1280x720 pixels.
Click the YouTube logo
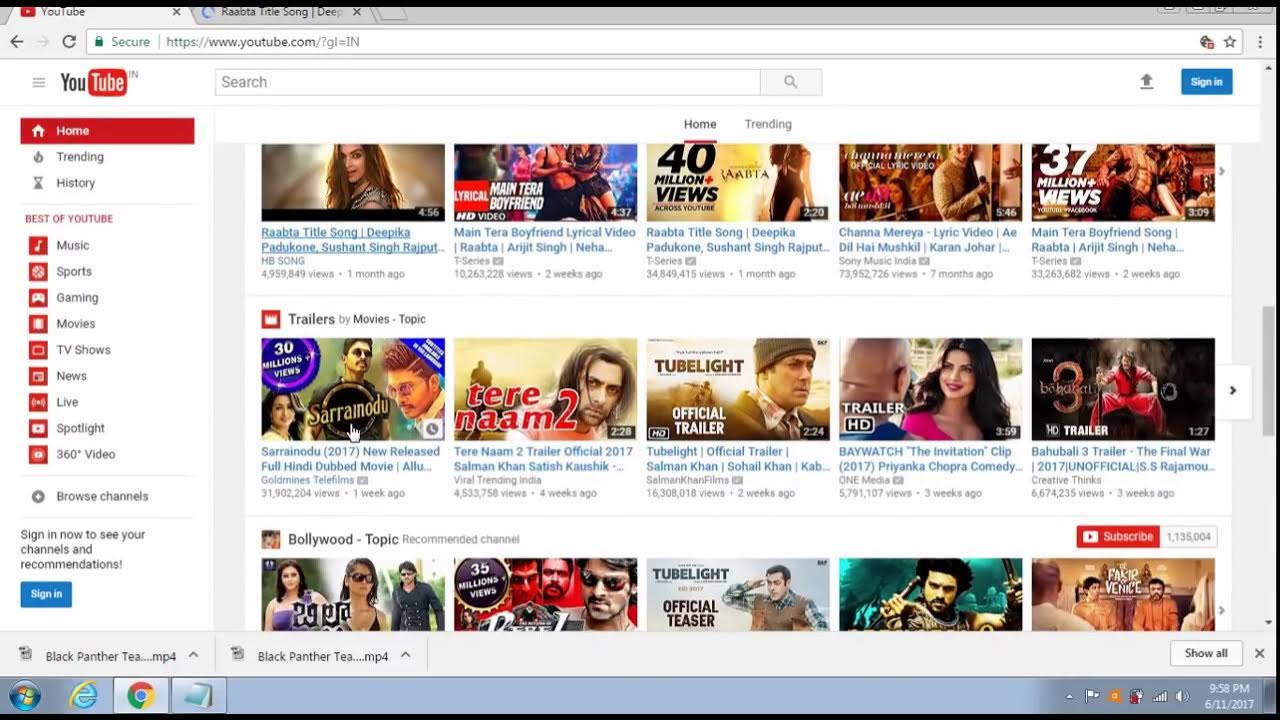(96, 82)
